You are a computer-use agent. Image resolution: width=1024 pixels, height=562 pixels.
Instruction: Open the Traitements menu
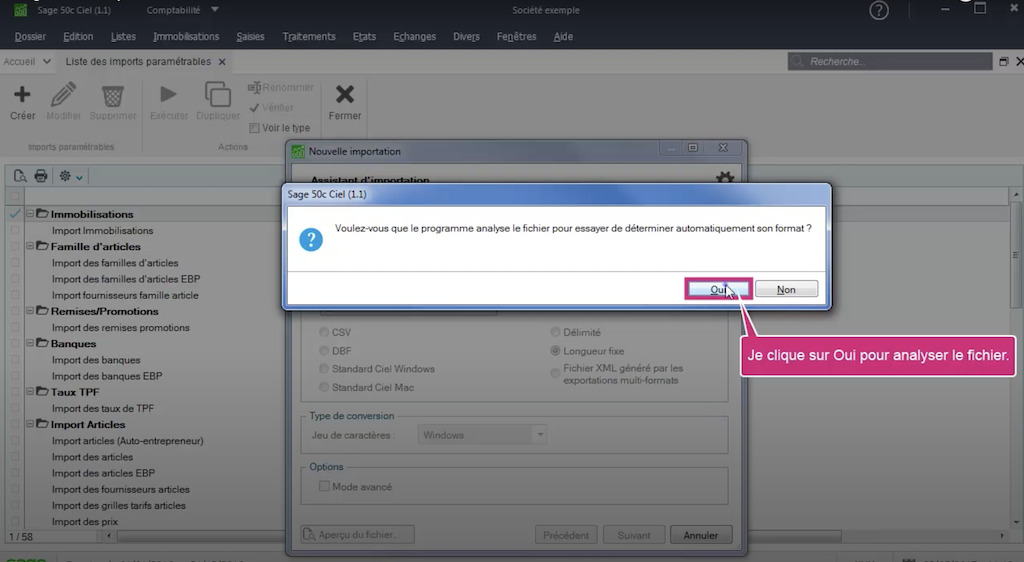309,37
